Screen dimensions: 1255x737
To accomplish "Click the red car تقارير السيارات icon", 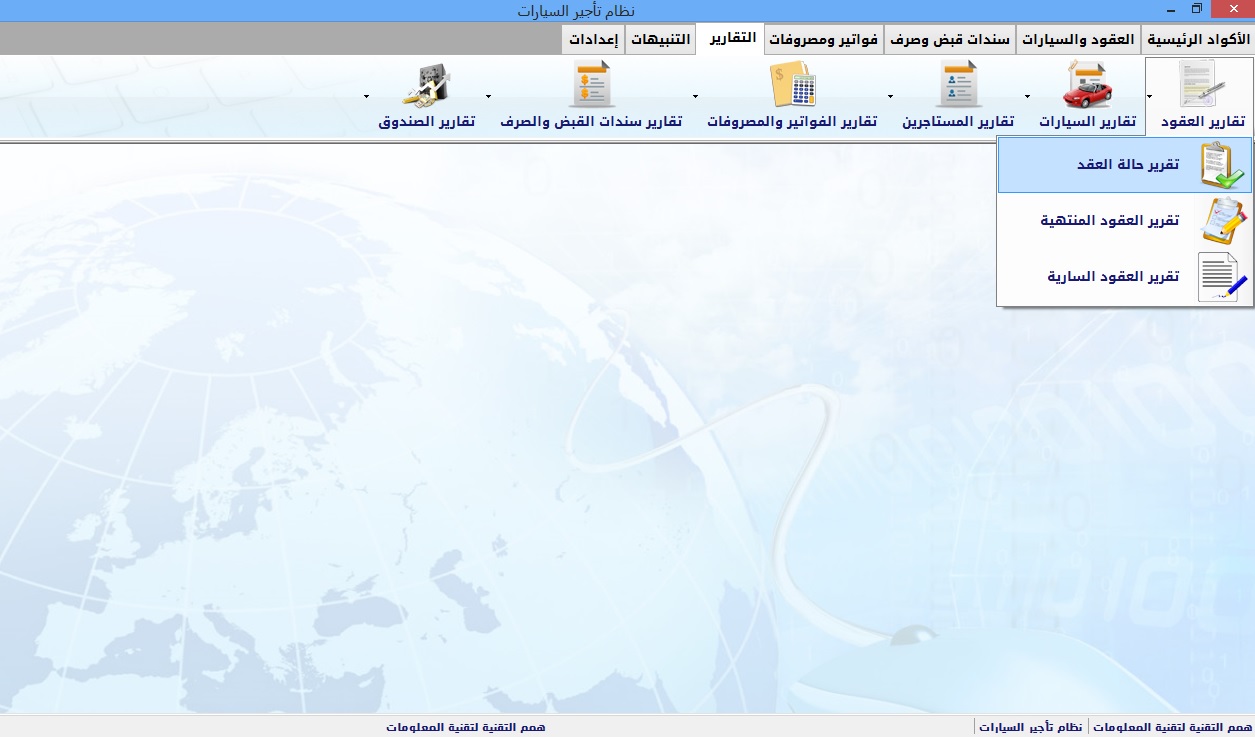I will (1088, 84).
